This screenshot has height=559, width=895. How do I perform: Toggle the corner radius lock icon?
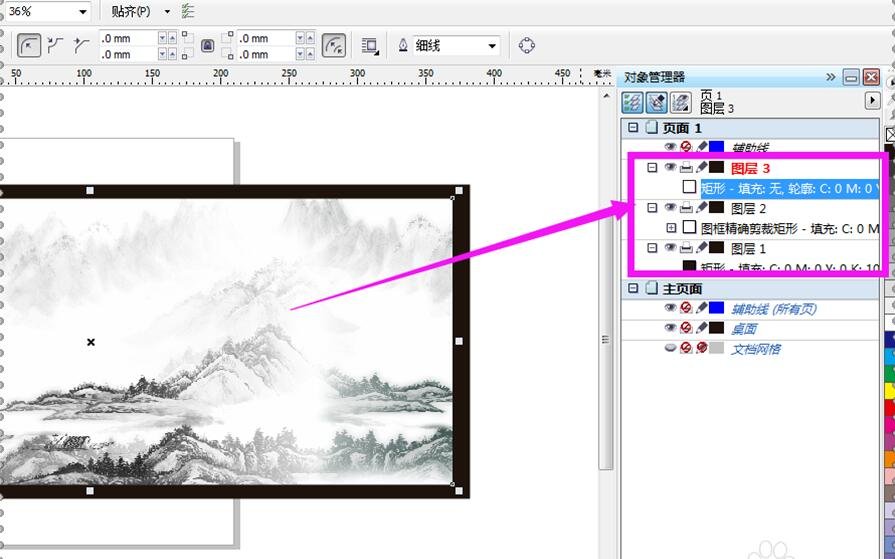pyautogui.click(x=207, y=46)
